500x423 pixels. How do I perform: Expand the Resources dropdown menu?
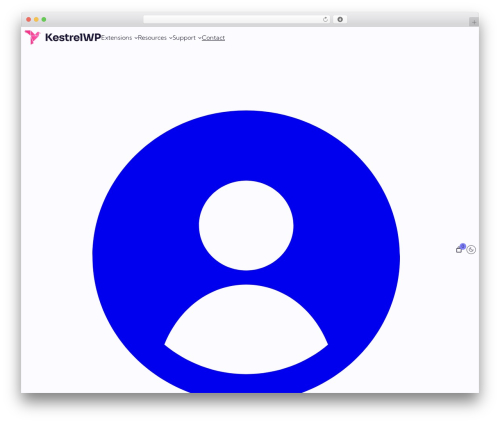tap(155, 38)
